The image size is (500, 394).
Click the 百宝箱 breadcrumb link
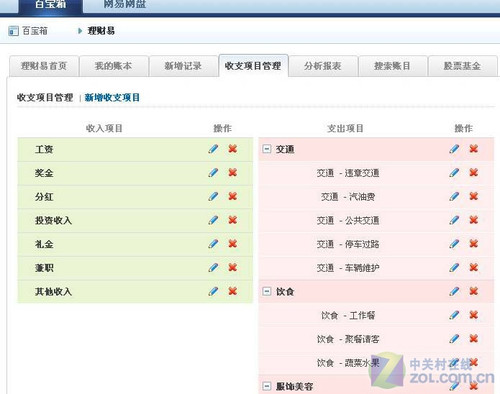pos(35,31)
